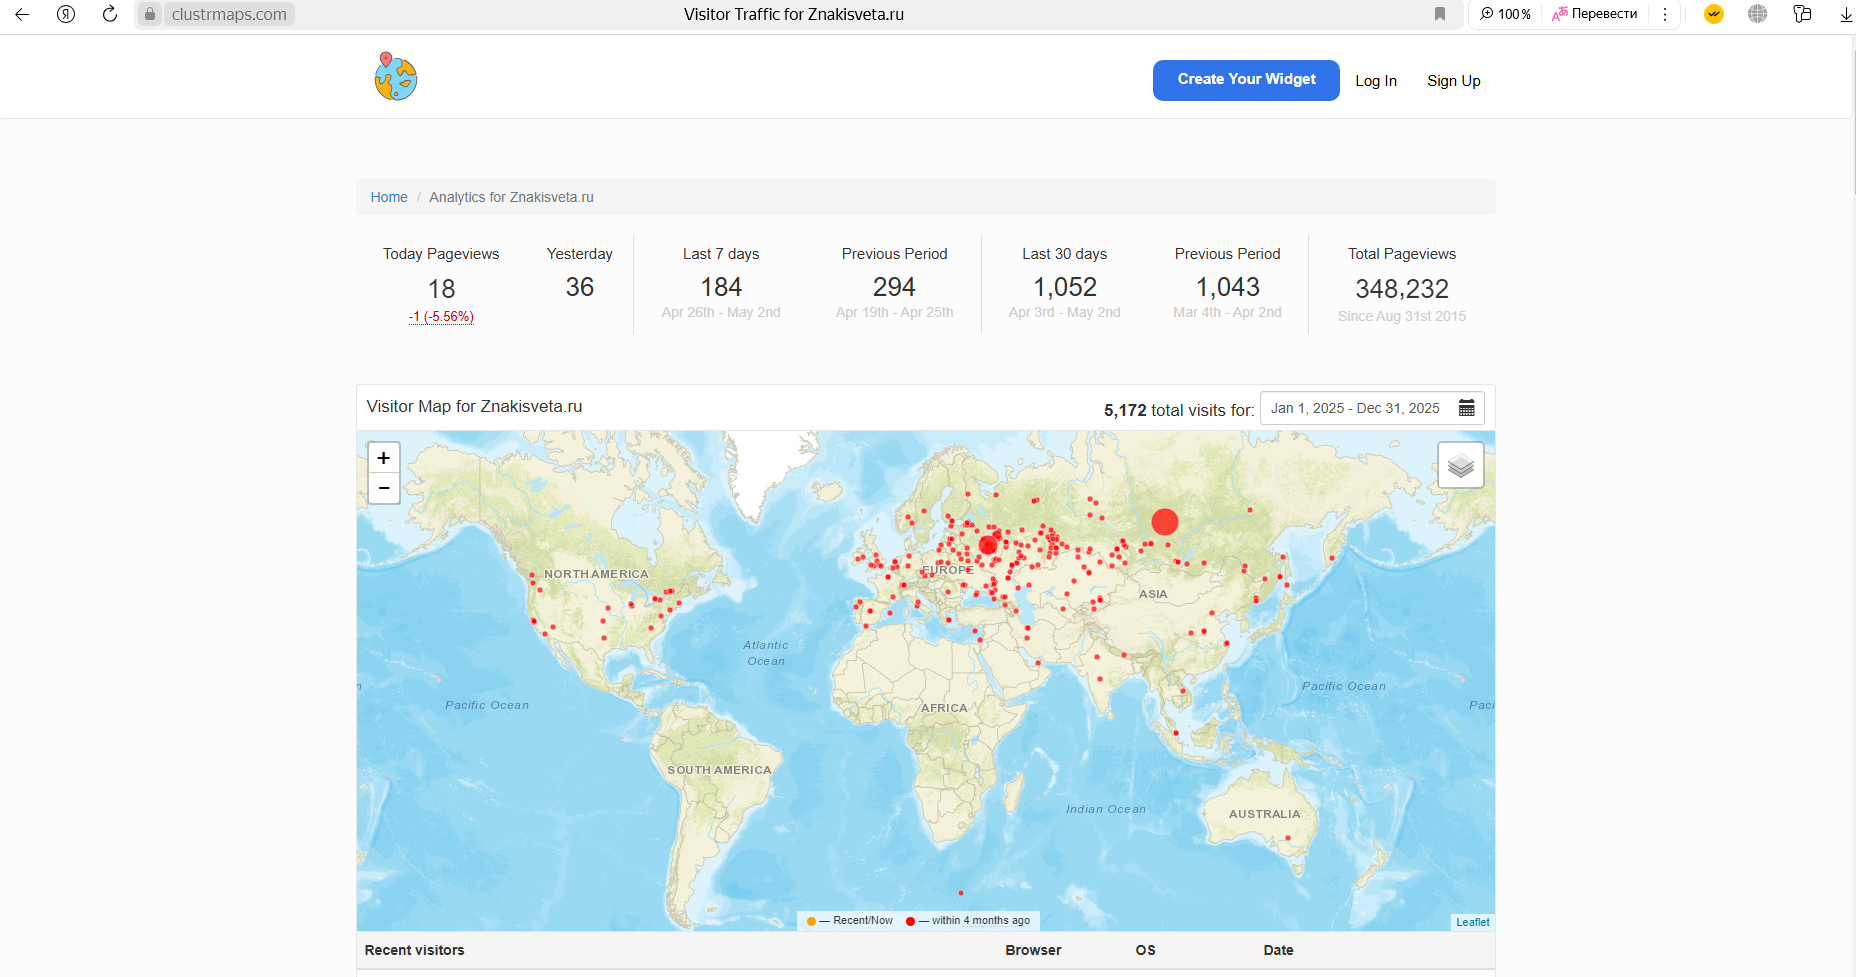Click the calendar icon in date range
The width and height of the screenshot is (1856, 977).
1466,408
